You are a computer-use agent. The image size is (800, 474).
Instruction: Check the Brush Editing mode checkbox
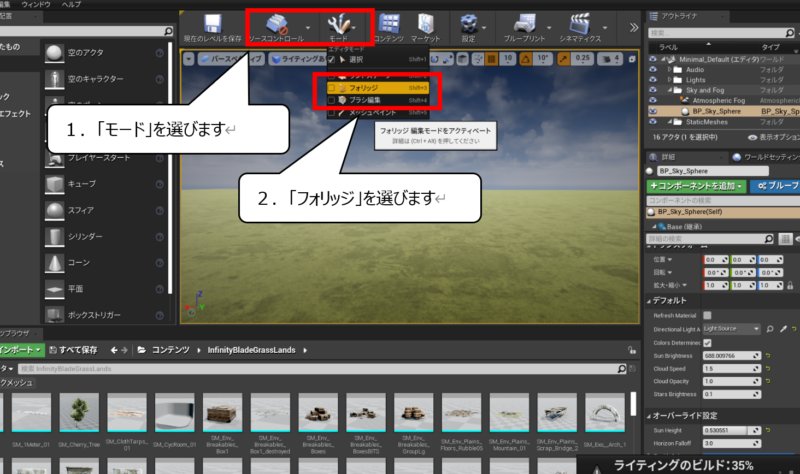[x=331, y=100]
